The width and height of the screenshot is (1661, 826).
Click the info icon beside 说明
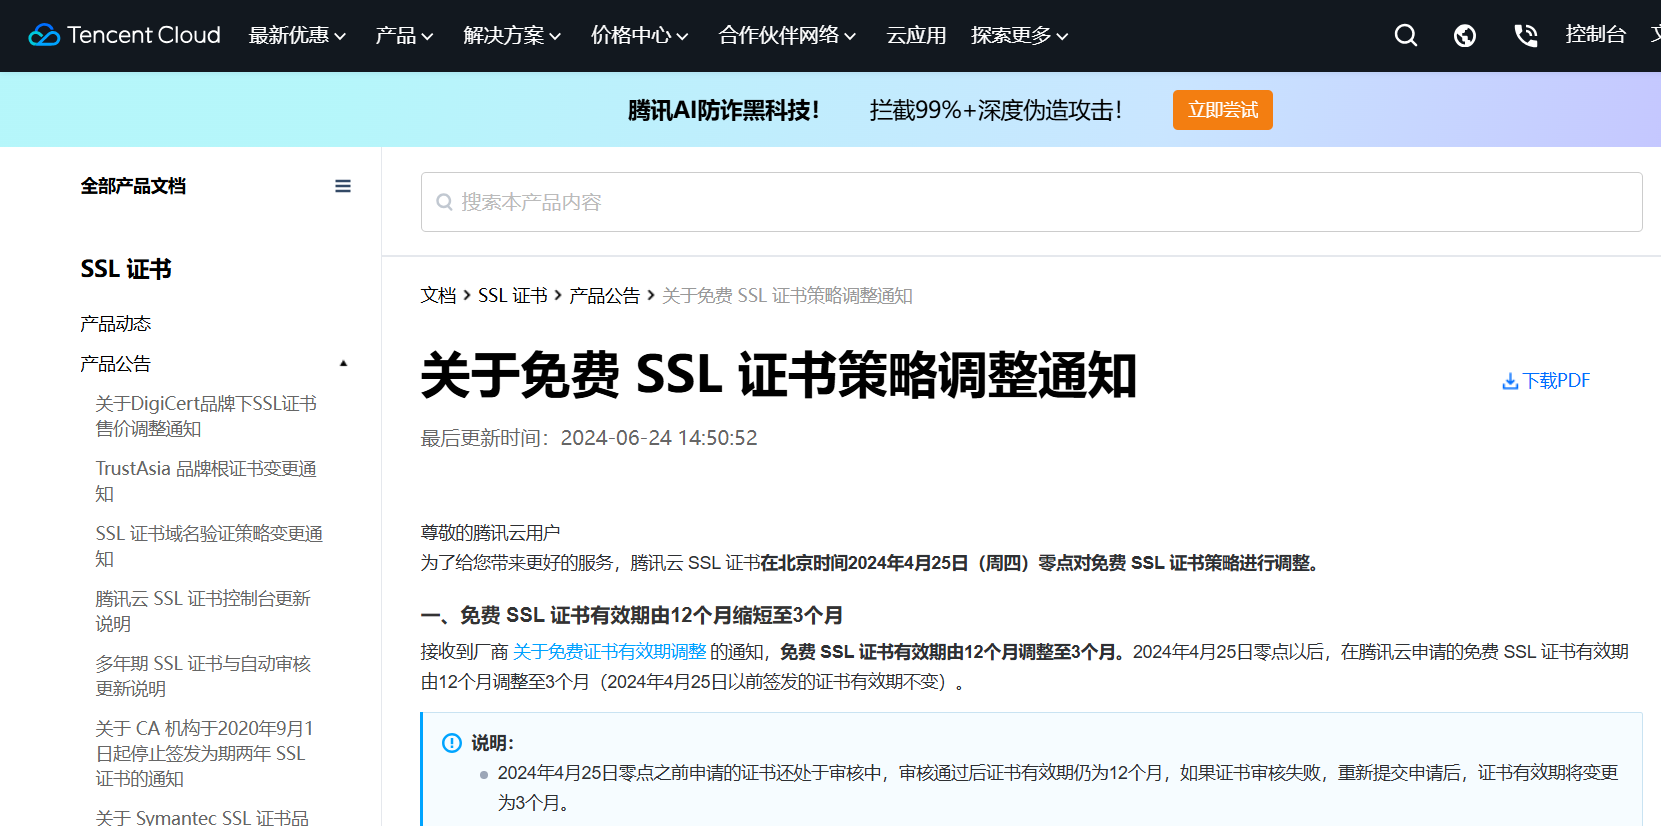click(452, 743)
